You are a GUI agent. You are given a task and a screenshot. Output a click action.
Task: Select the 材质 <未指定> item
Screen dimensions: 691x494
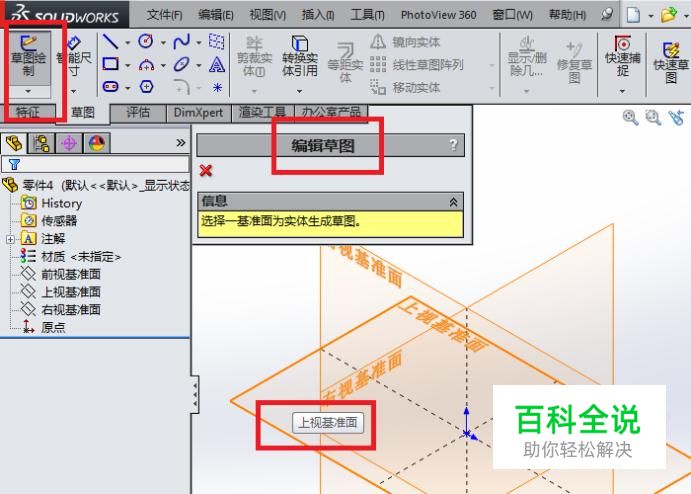click(71, 256)
